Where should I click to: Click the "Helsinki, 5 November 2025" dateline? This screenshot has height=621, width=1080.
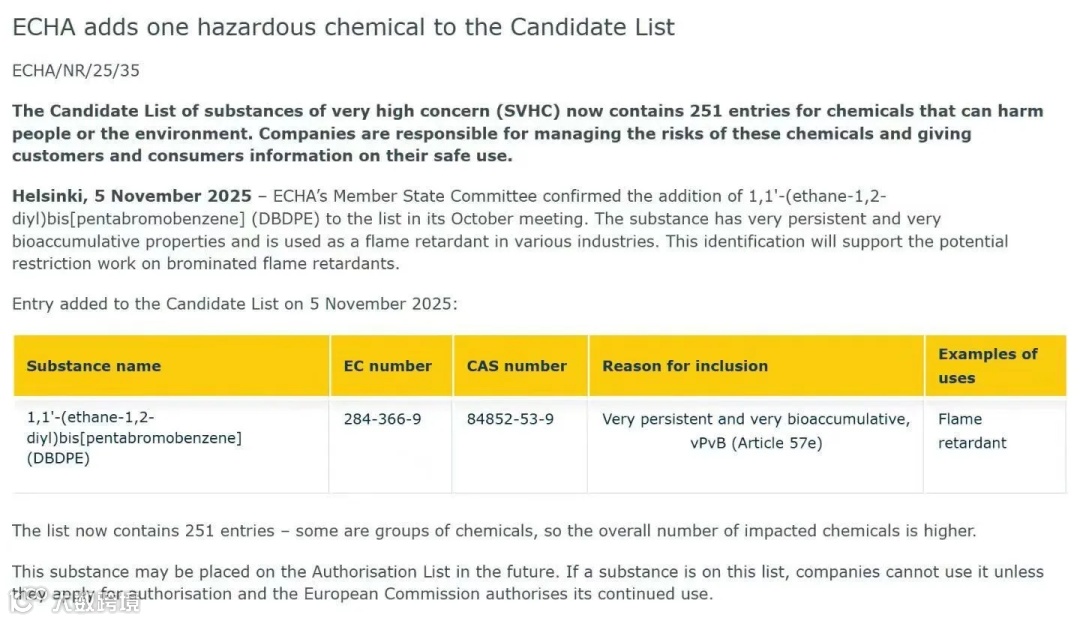(x=131, y=196)
